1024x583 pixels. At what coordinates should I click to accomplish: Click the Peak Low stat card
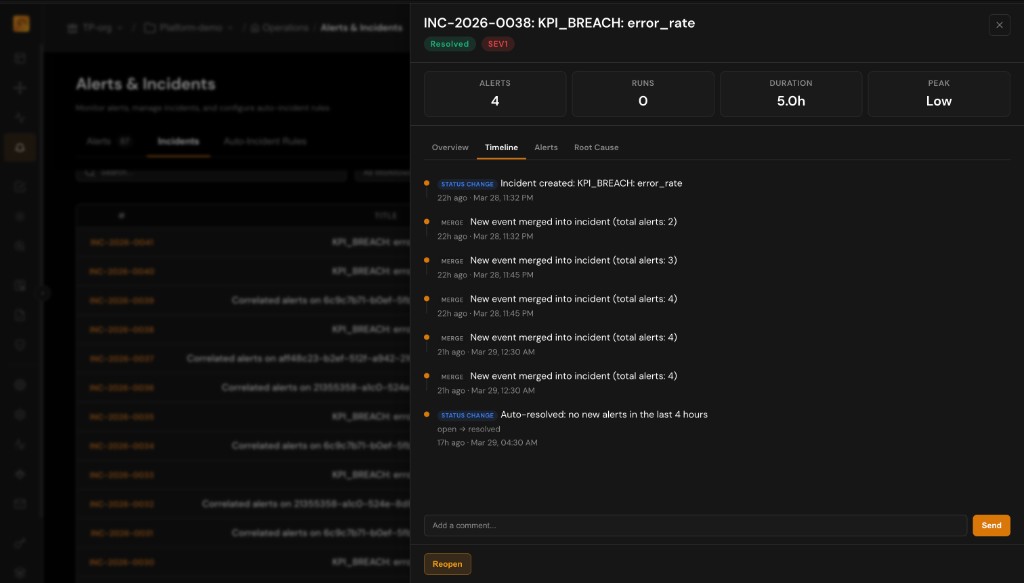point(939,93)
